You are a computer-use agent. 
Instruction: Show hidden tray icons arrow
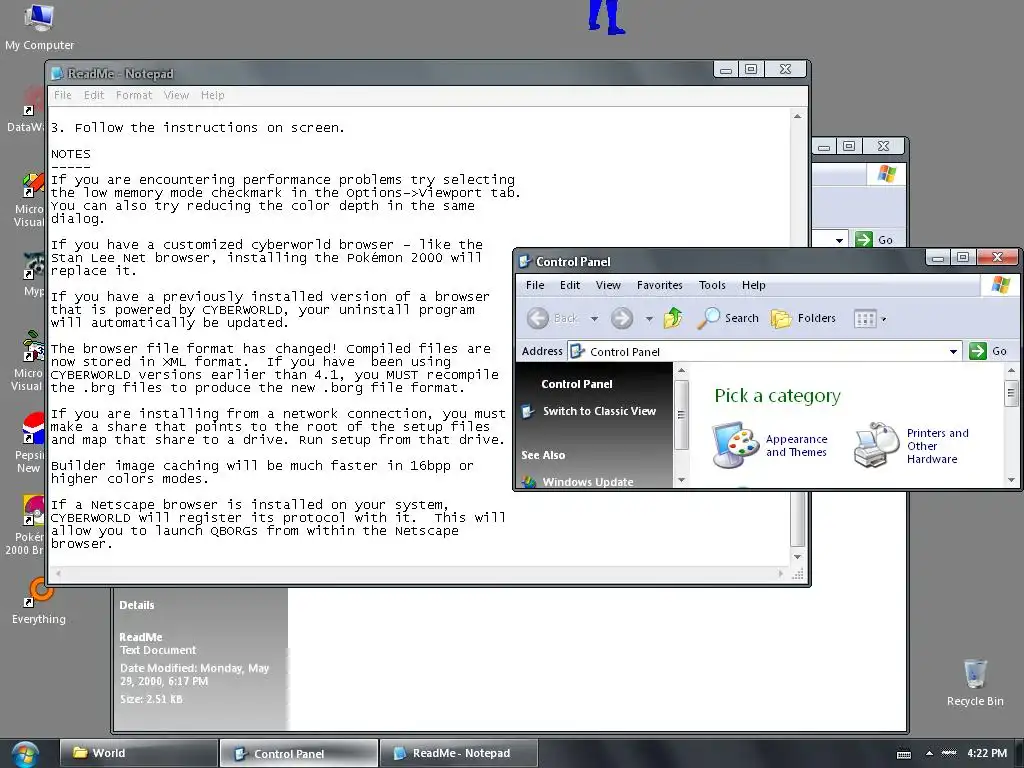point(929,753)
